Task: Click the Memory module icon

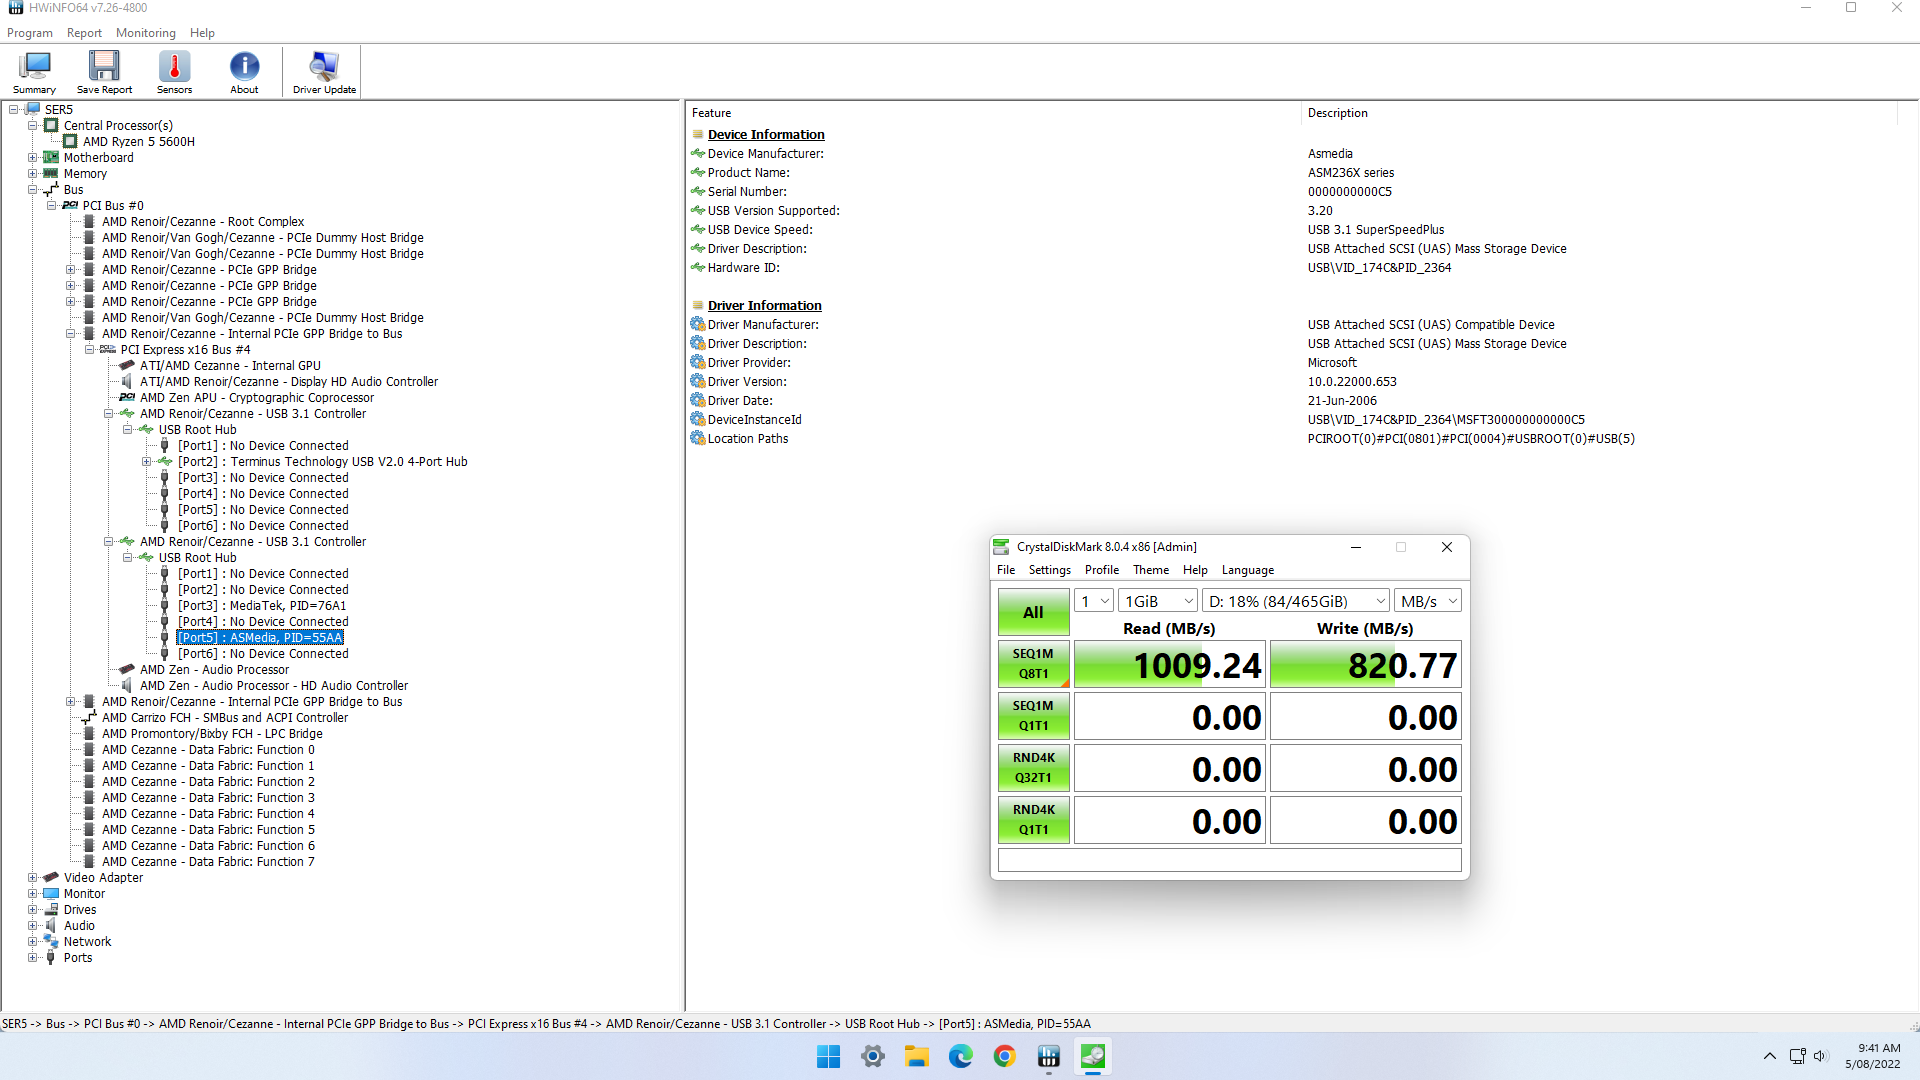Action: click(x=51, y=174)
